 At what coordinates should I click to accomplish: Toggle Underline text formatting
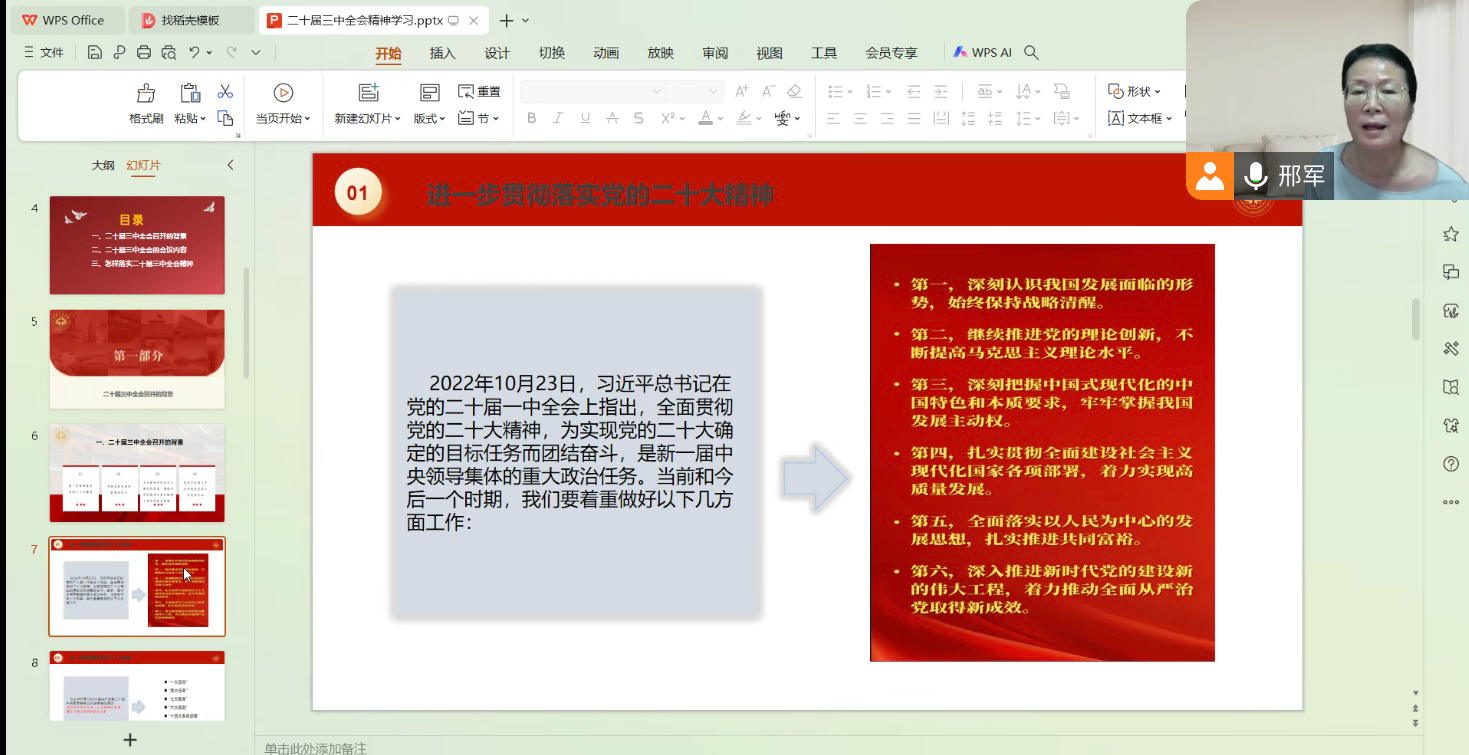(585, 118)
